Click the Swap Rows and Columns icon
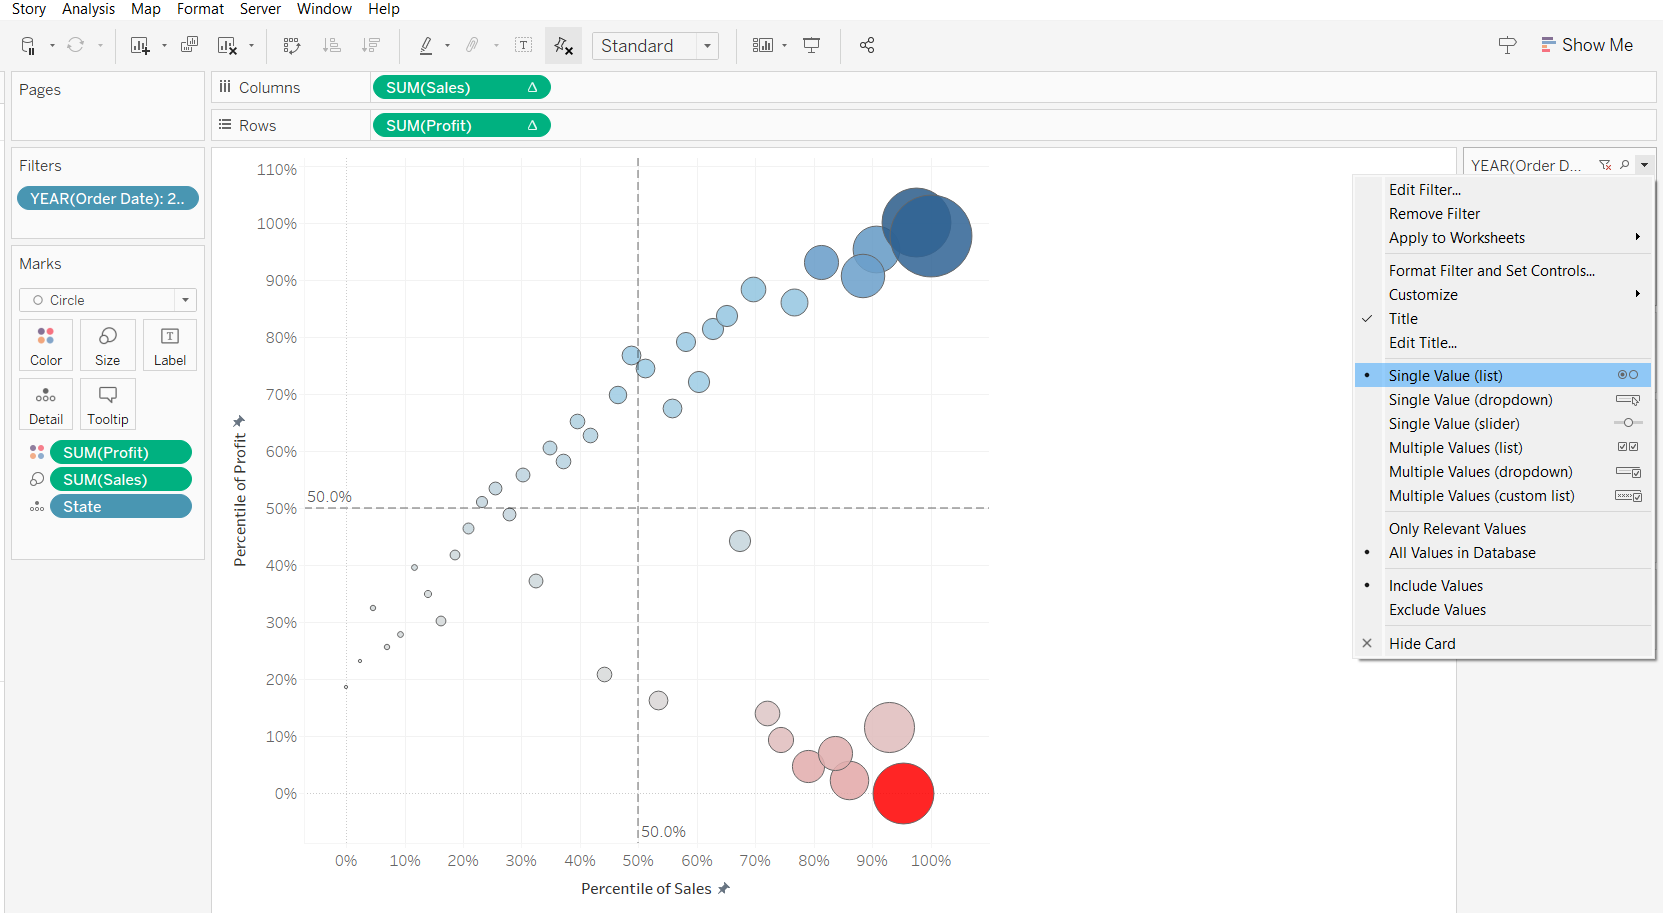Screen dimensions: 1663x913 [x=292, y=46]
